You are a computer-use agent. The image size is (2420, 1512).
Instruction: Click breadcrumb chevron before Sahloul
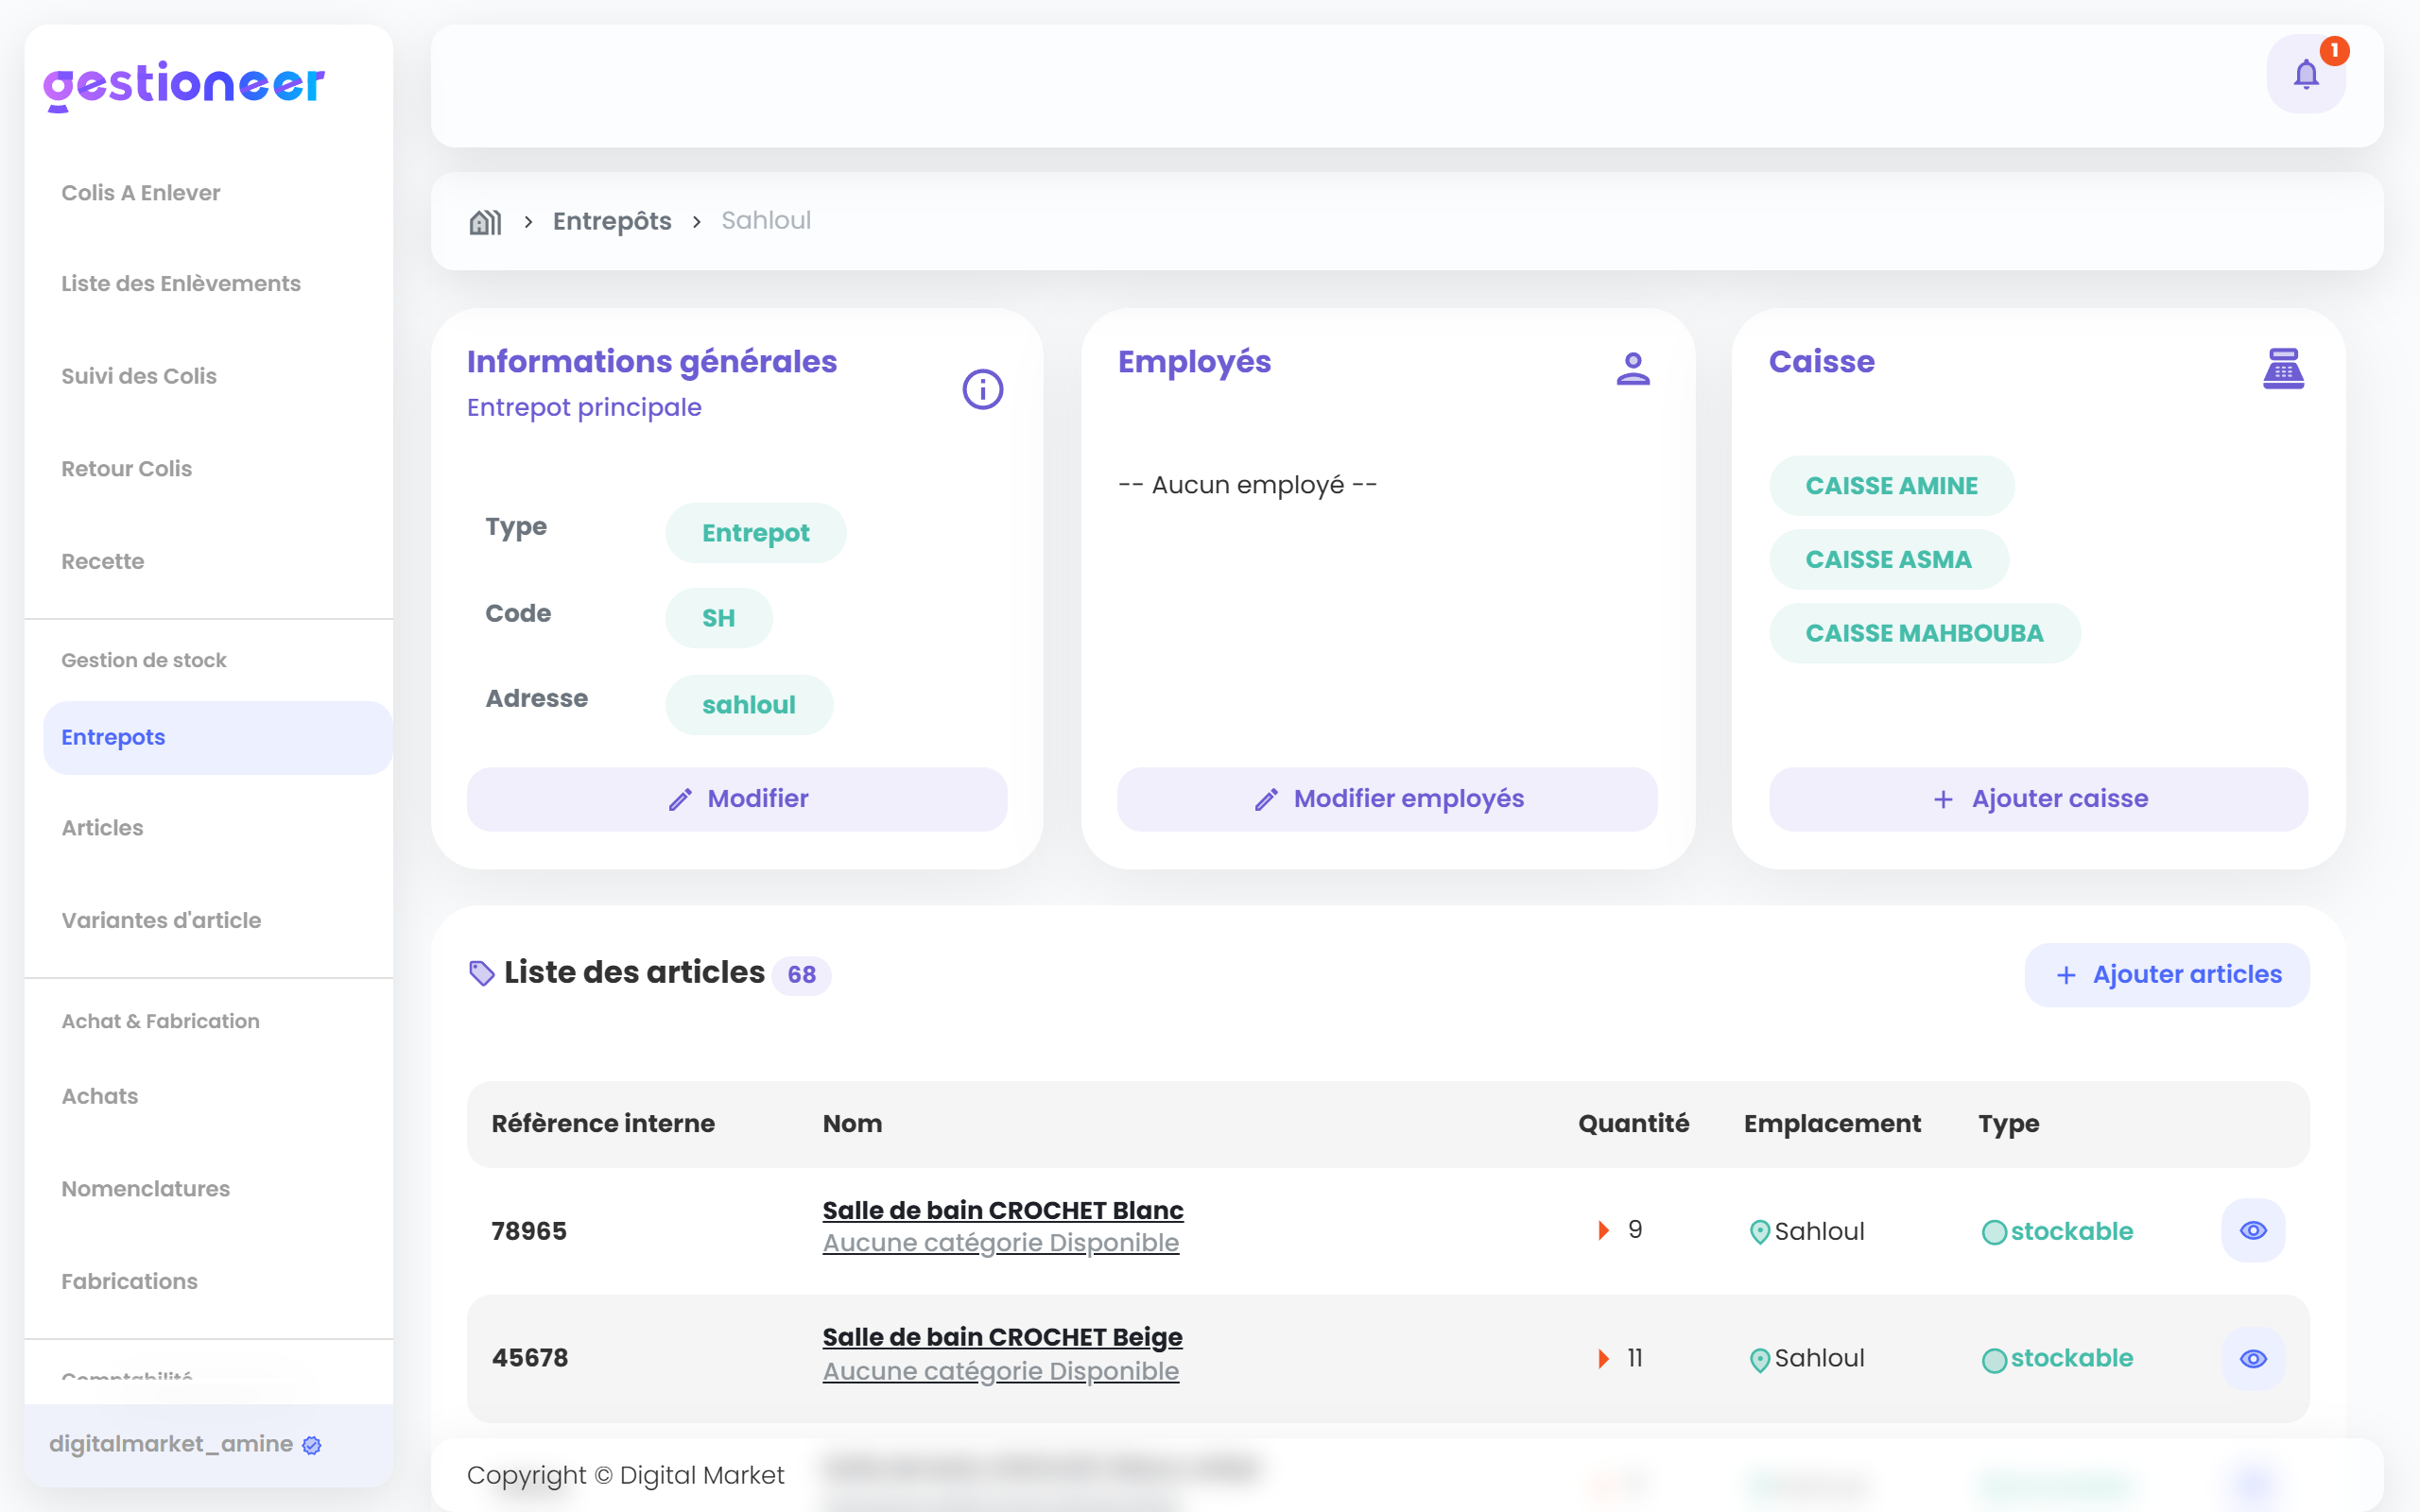(697, 222)
